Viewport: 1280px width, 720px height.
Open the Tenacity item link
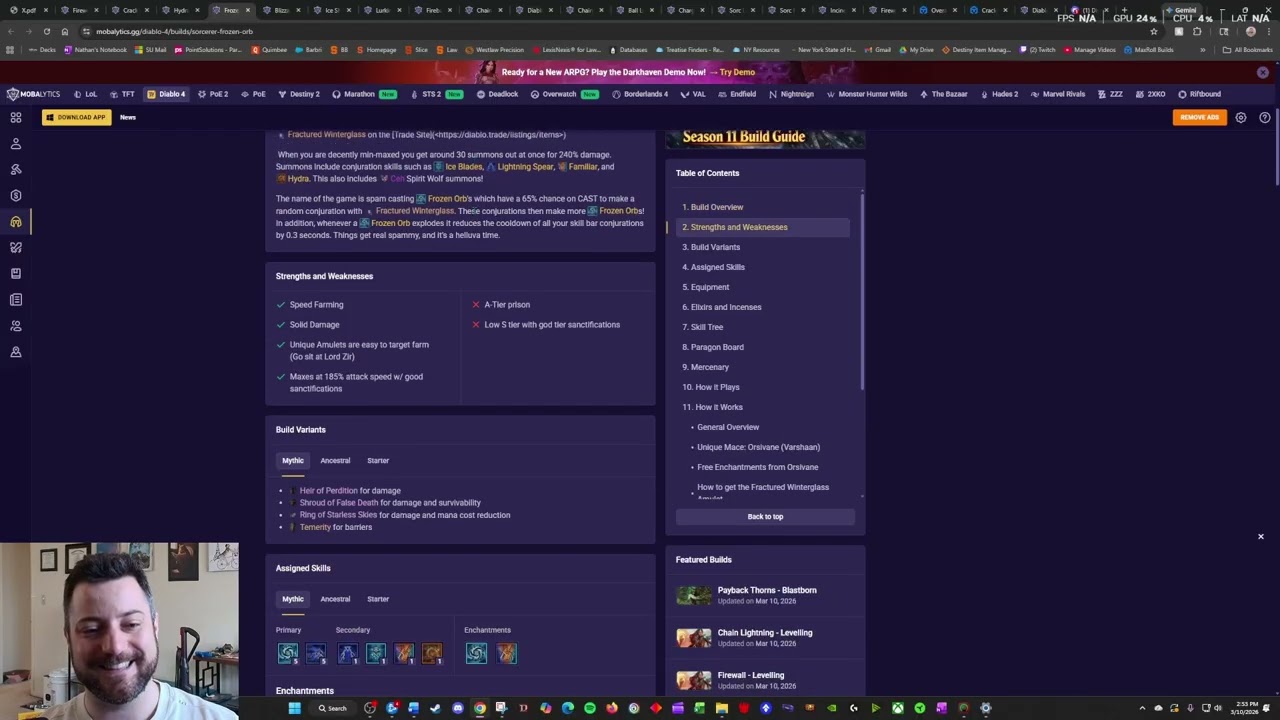click(315, 527)
